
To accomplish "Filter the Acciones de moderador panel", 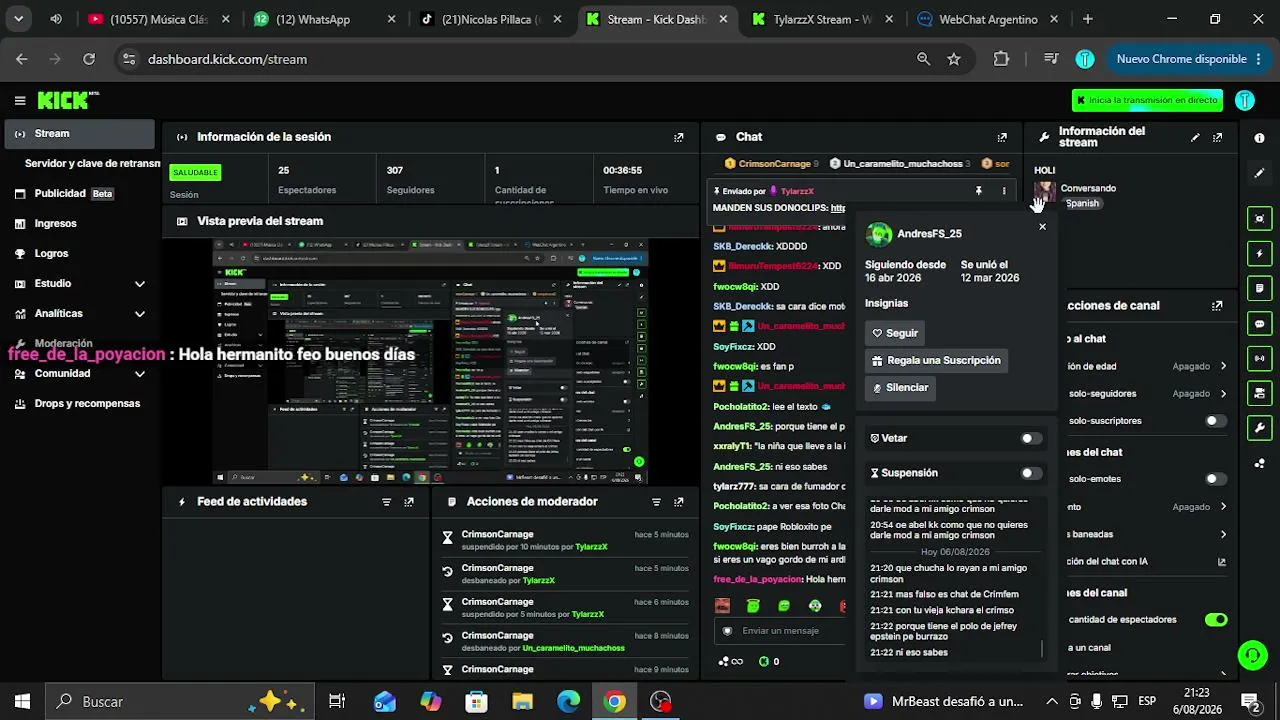I will (657, 502).
